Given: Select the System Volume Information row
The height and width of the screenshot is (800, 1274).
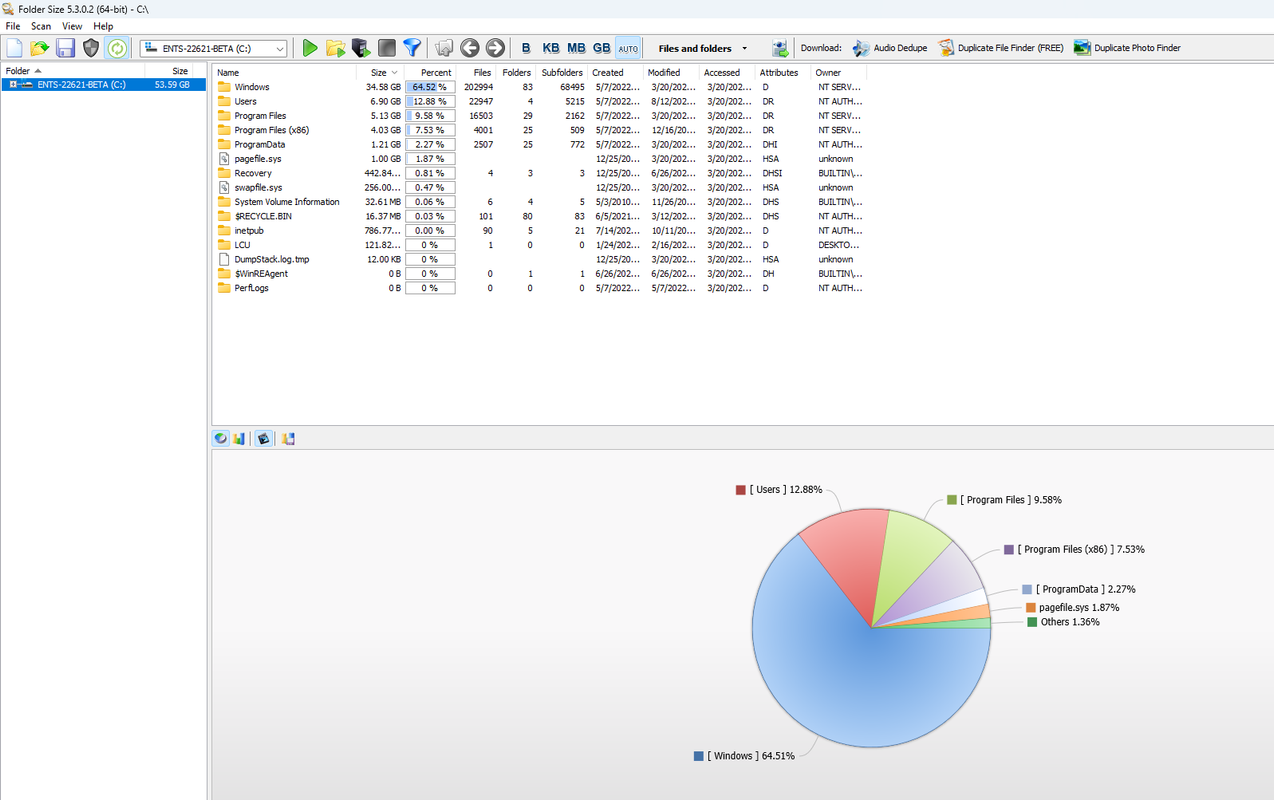Looking at the screenshot, I should click(540, 202).
